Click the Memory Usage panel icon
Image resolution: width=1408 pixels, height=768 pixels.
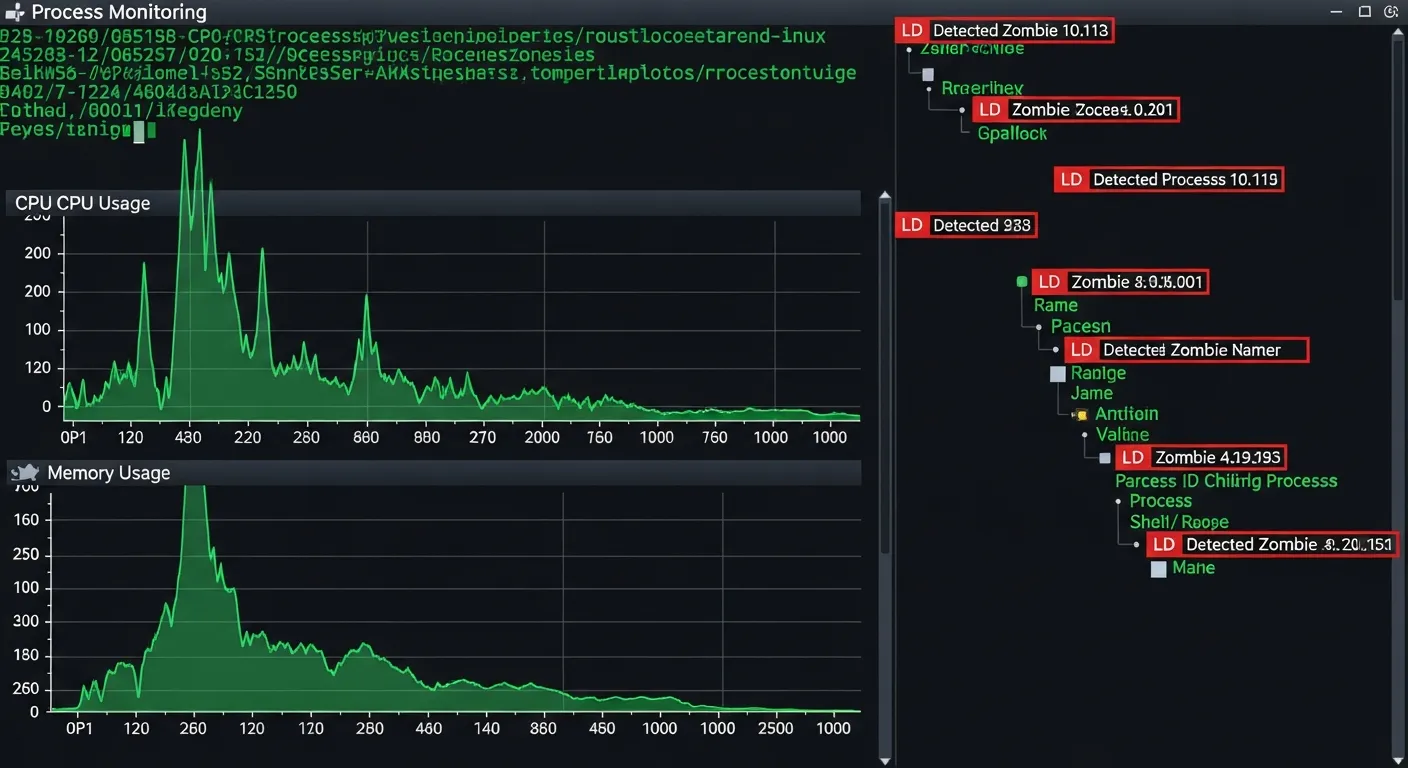tap(25, 472)
